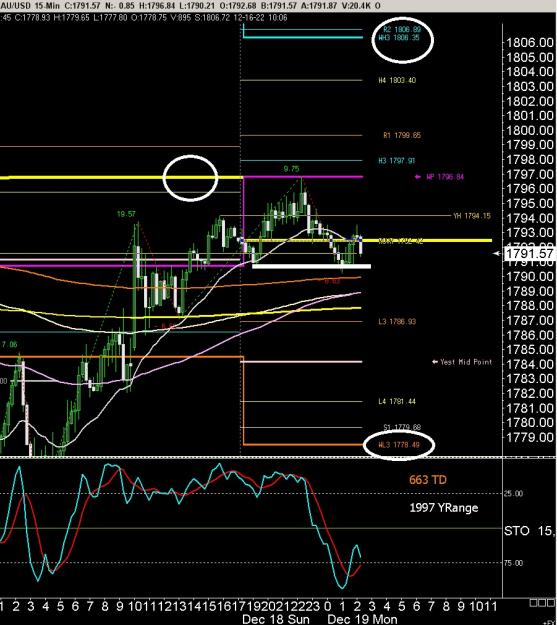
Task: Select the current price box 1791.57
Action: (529, 254)
